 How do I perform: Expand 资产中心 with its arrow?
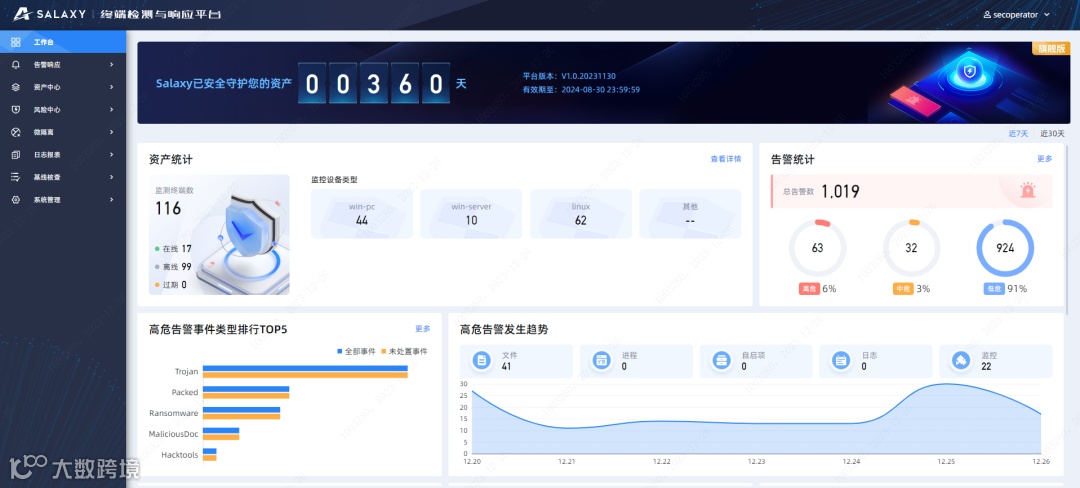pyautogui.click(x=112, y=87)
